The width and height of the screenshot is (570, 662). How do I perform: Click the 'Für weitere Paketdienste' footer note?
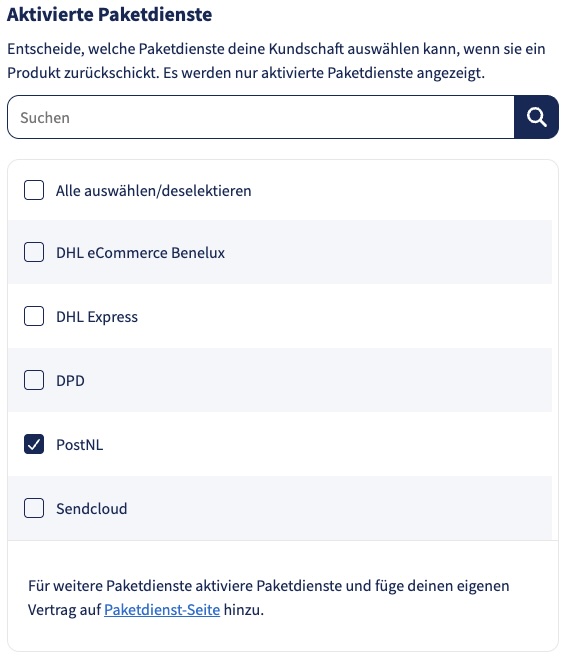[x=269, y=598]
